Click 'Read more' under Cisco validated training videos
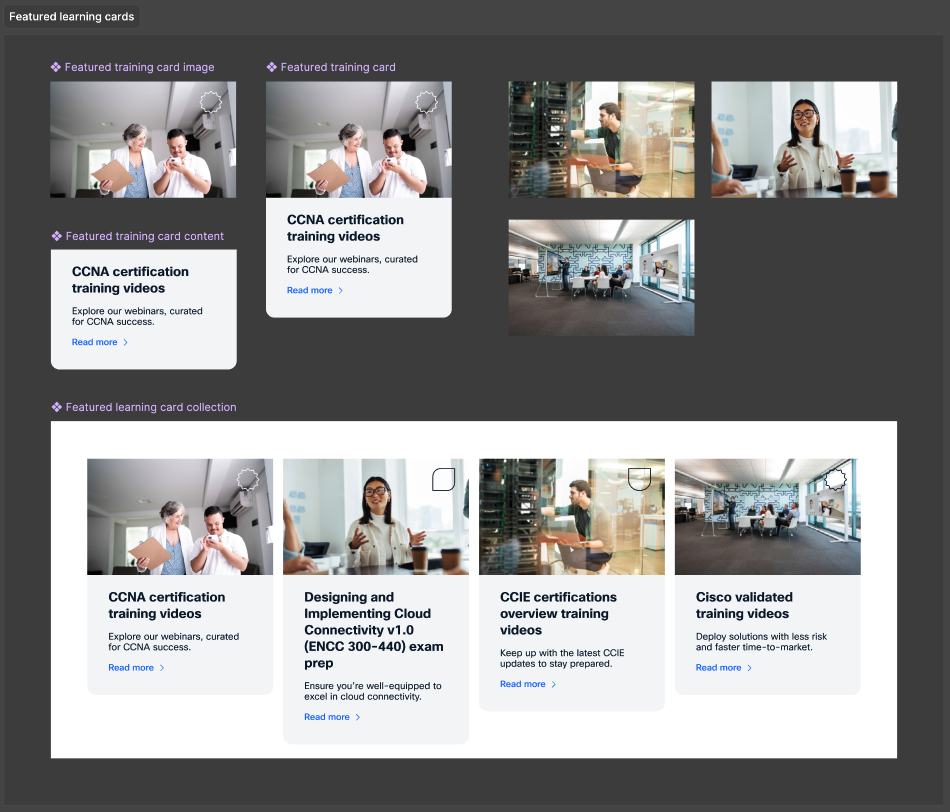 [x=719, y=668]
